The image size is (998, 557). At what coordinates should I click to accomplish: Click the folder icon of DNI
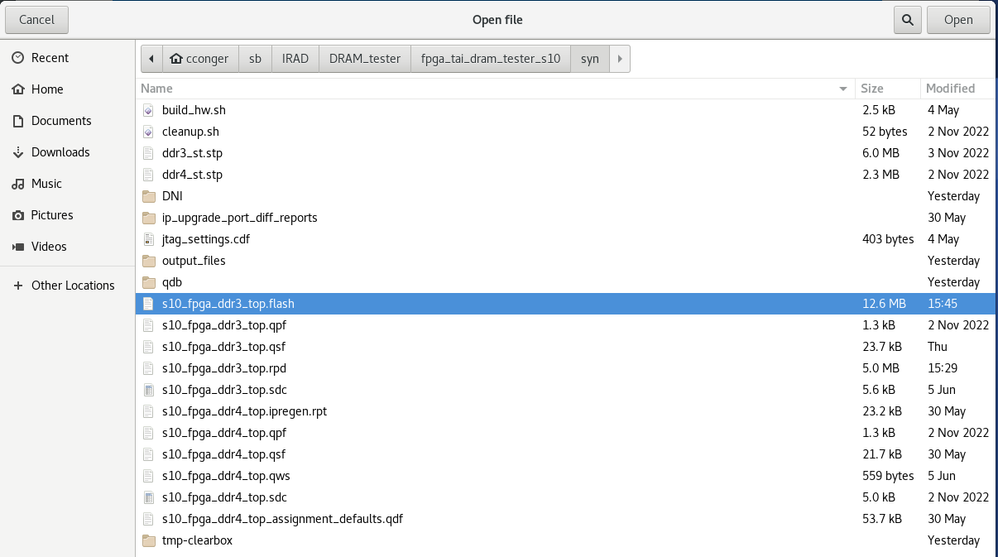[x=149, y=196]
